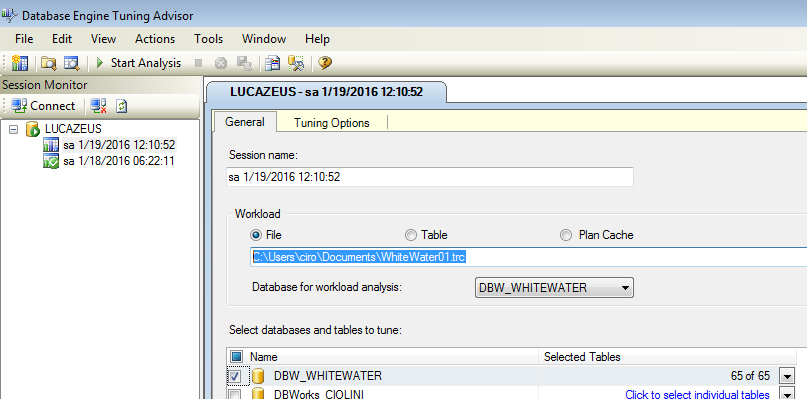This screenshot has width=807, height=399.
Task: Check the DBWorks_CIOLINI database checkbox
Action: pyautogui.click(x=235, y=395)
